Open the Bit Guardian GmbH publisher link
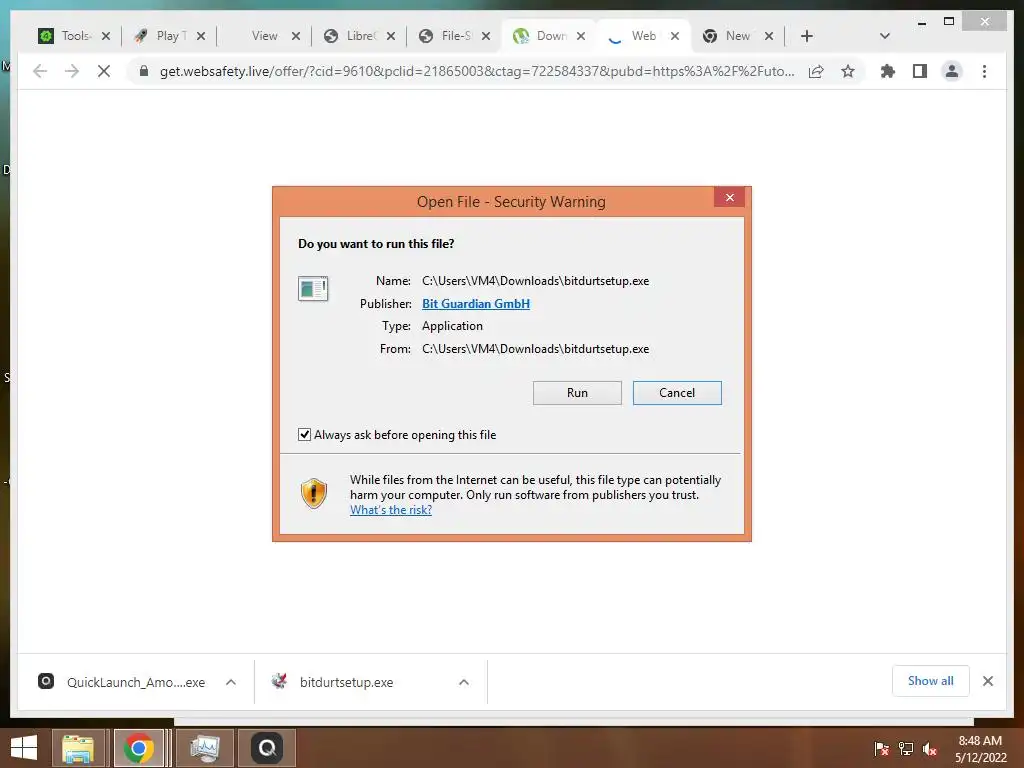 pyautogui.click(x=475, y=304)
